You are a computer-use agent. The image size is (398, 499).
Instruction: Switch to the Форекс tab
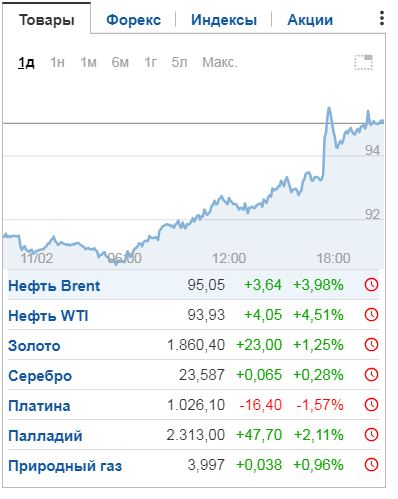133,20
